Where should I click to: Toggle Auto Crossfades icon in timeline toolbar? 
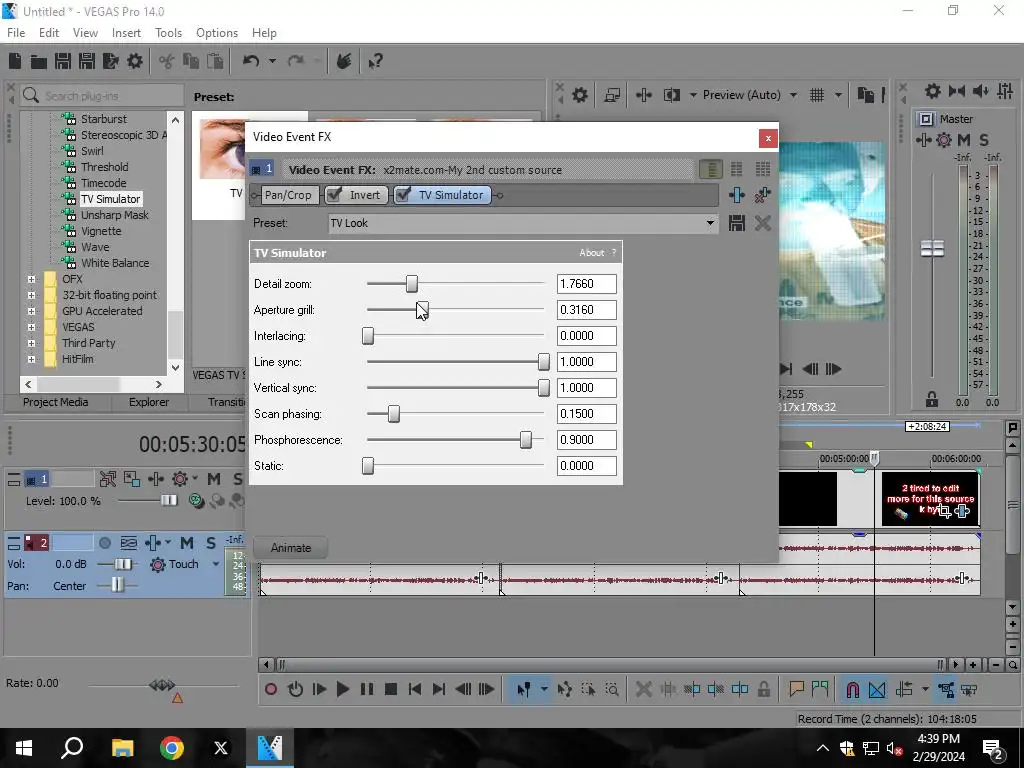point(877,689)
